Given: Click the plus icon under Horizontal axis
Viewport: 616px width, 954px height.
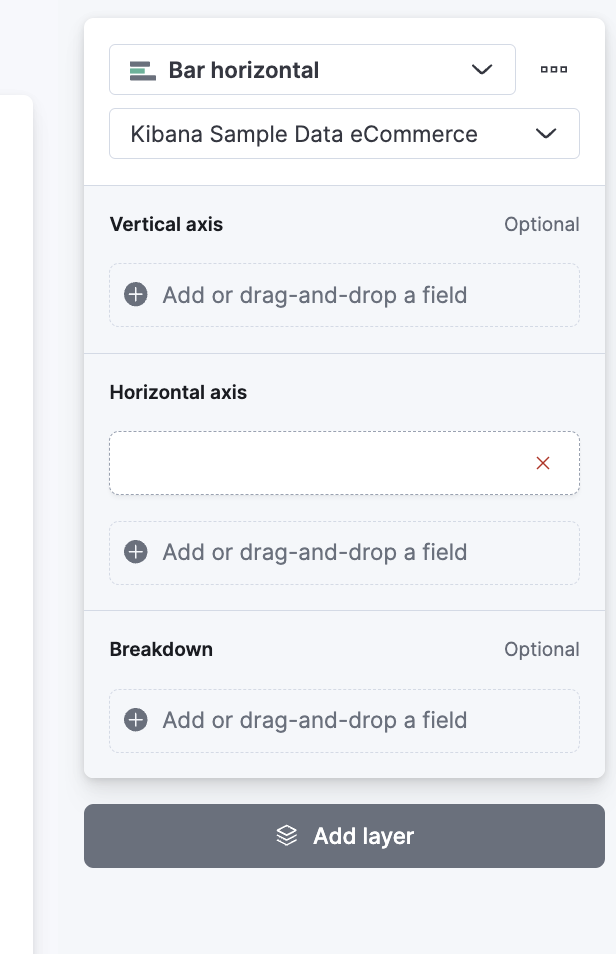Looking at the screenshot, I should [136, 552].
